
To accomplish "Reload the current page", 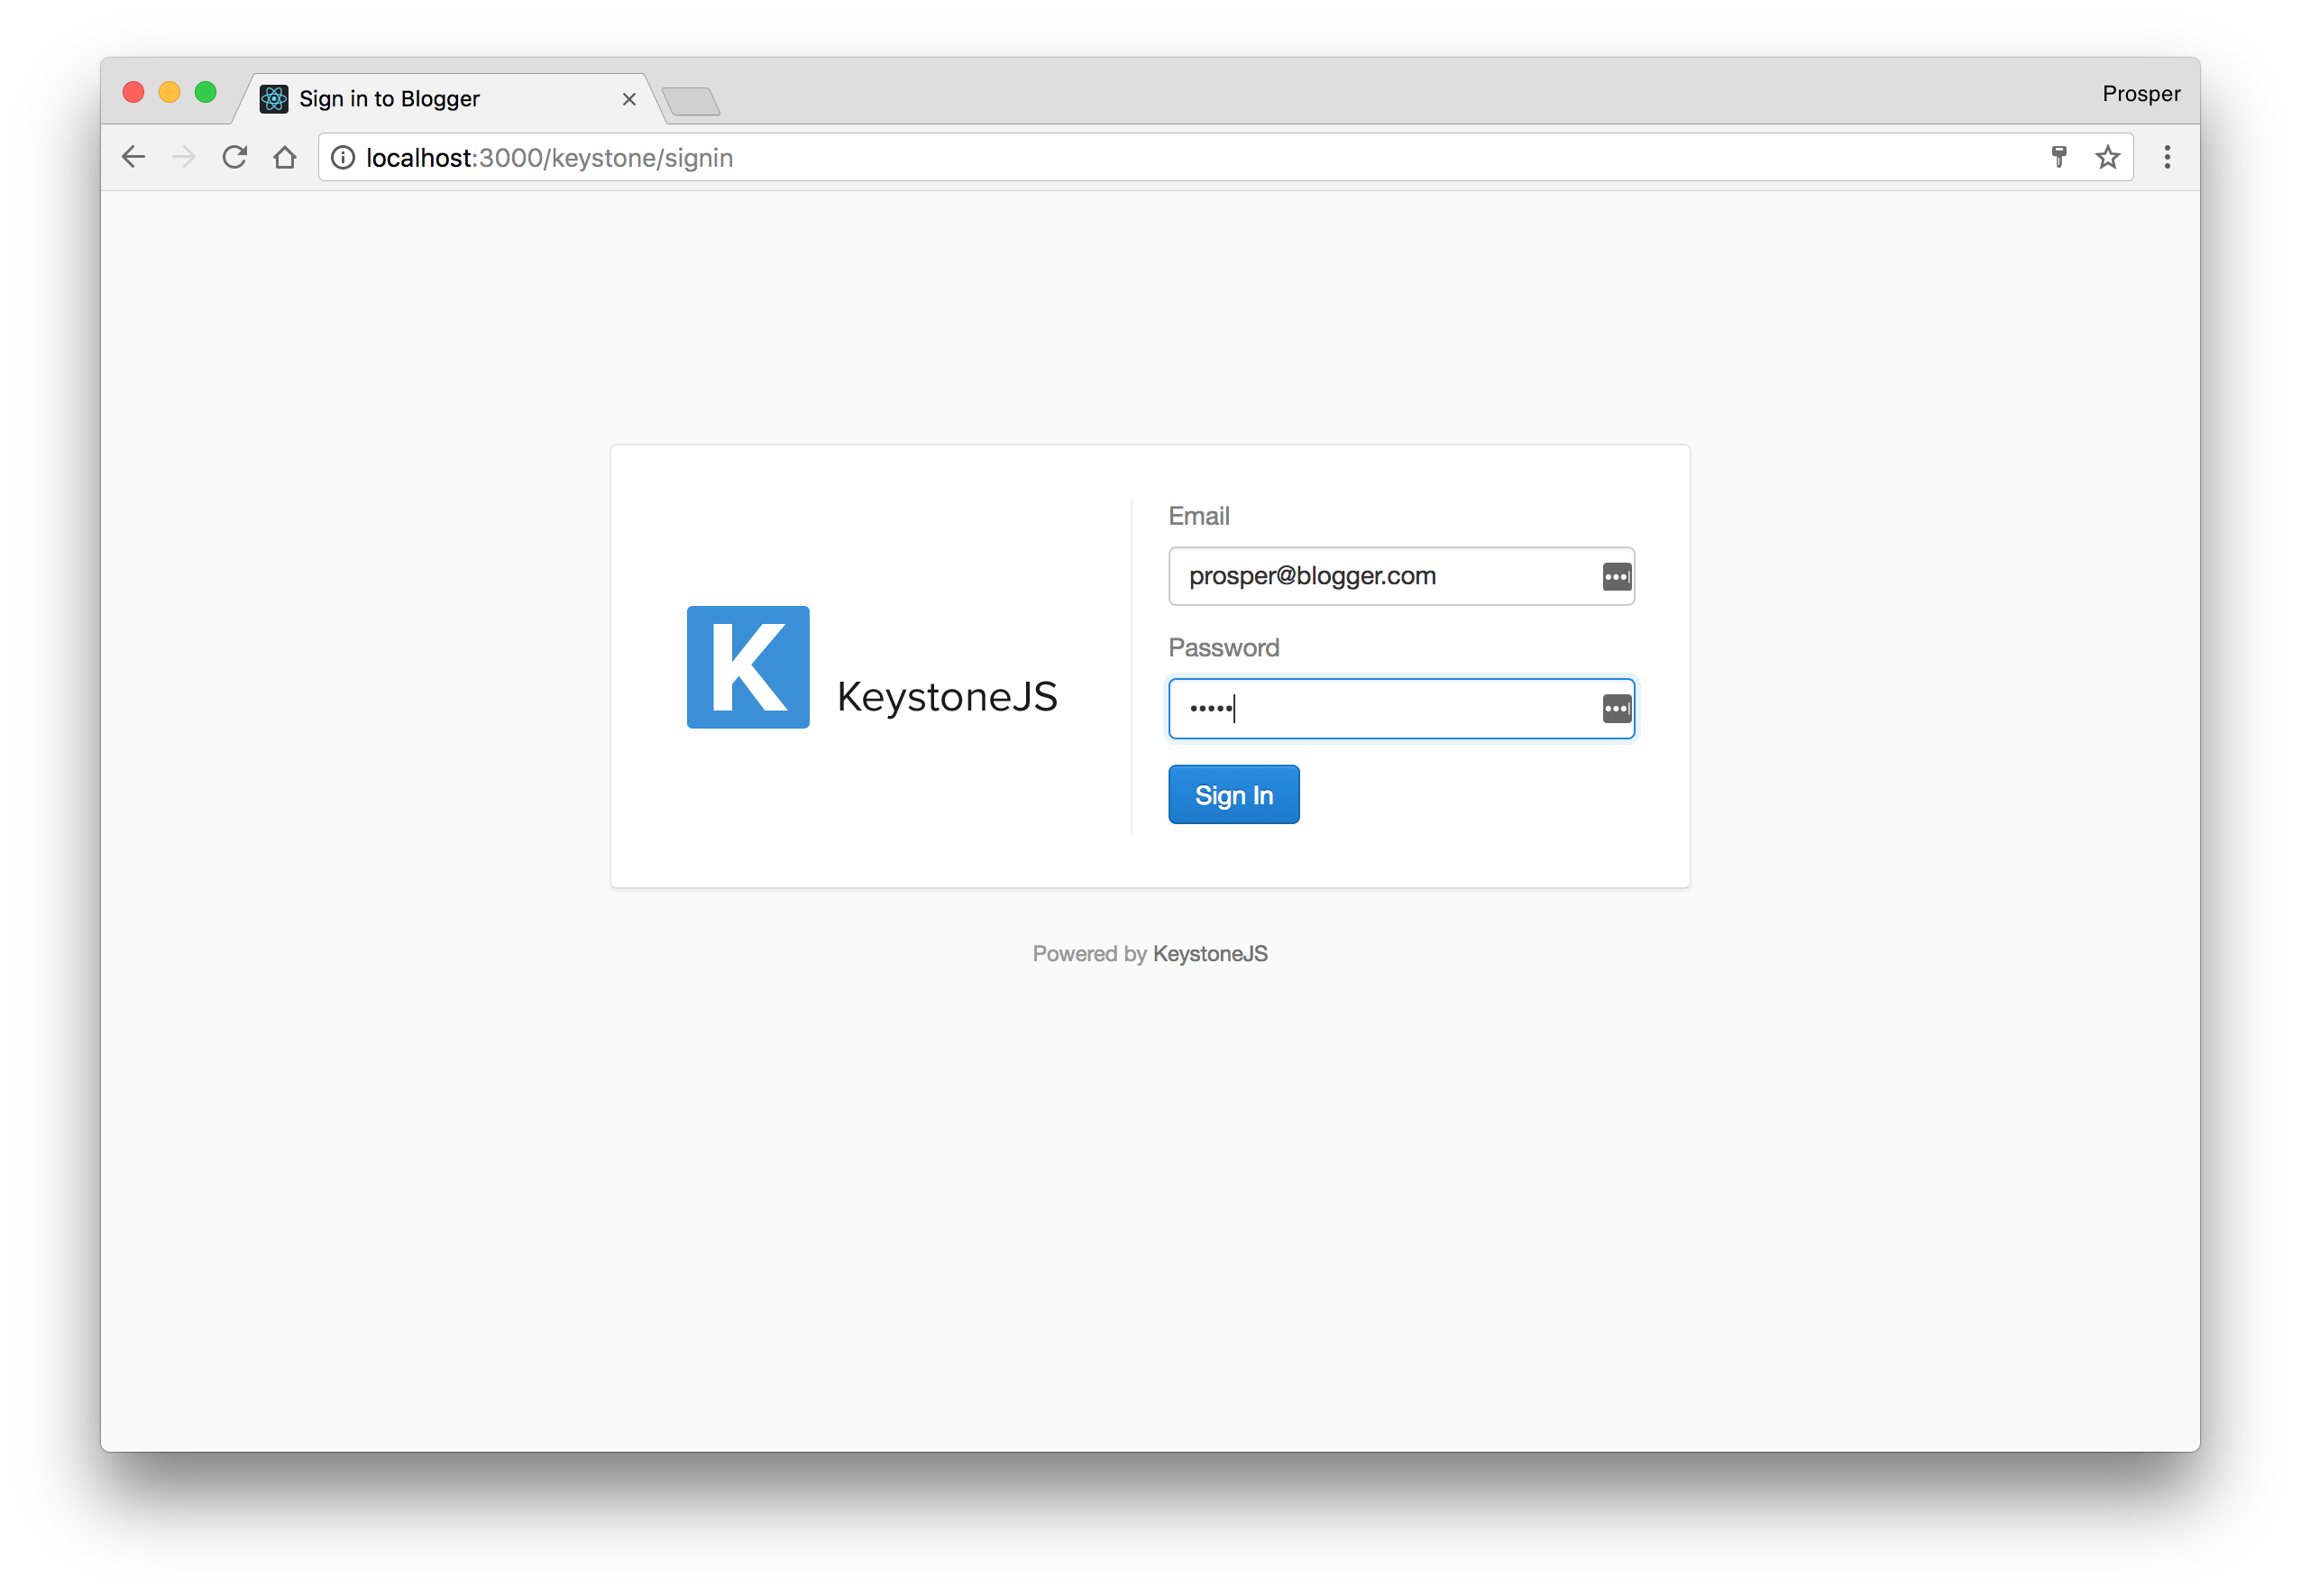I will coord(235,157).
